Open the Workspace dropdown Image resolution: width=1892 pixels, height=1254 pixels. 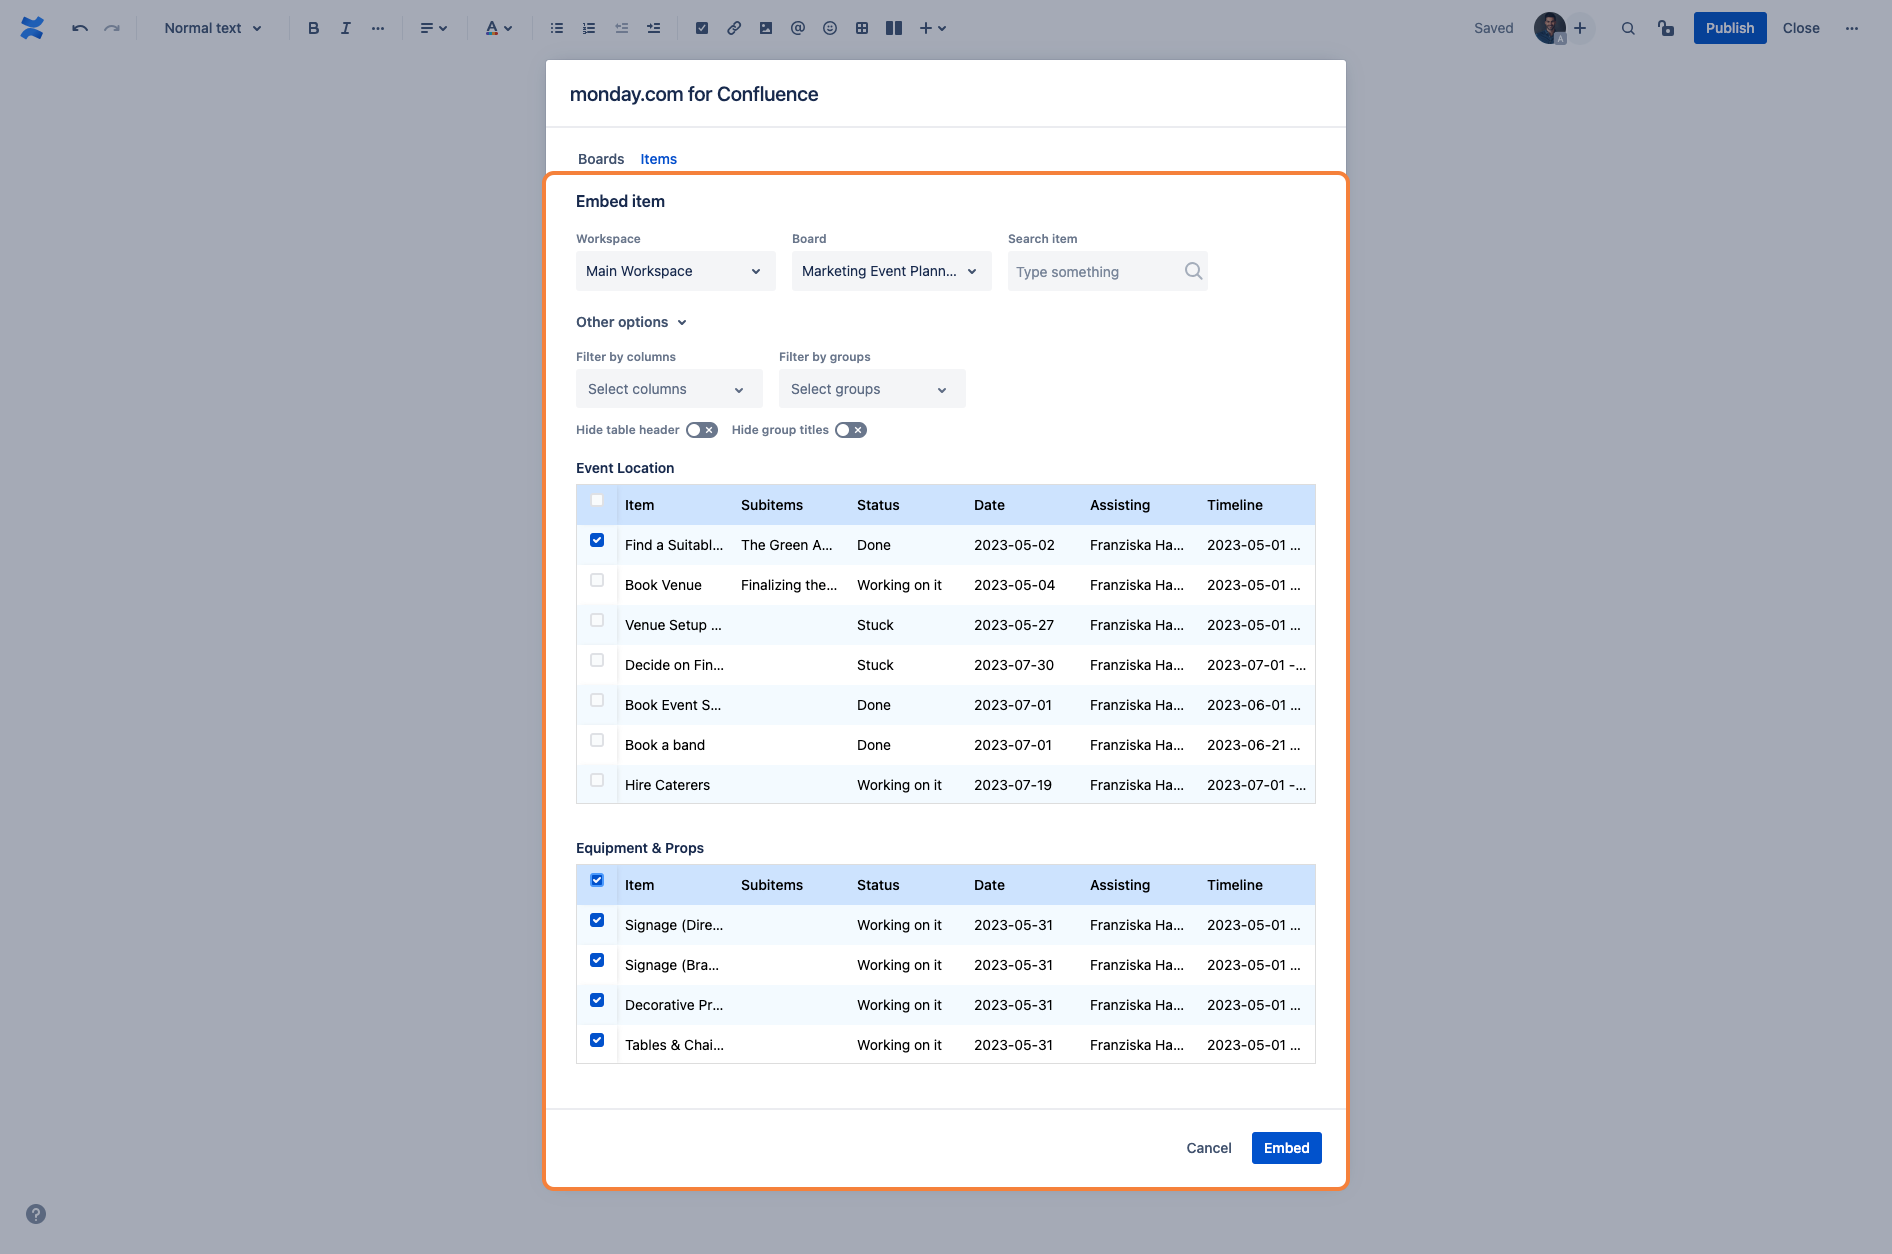[675, 271]
